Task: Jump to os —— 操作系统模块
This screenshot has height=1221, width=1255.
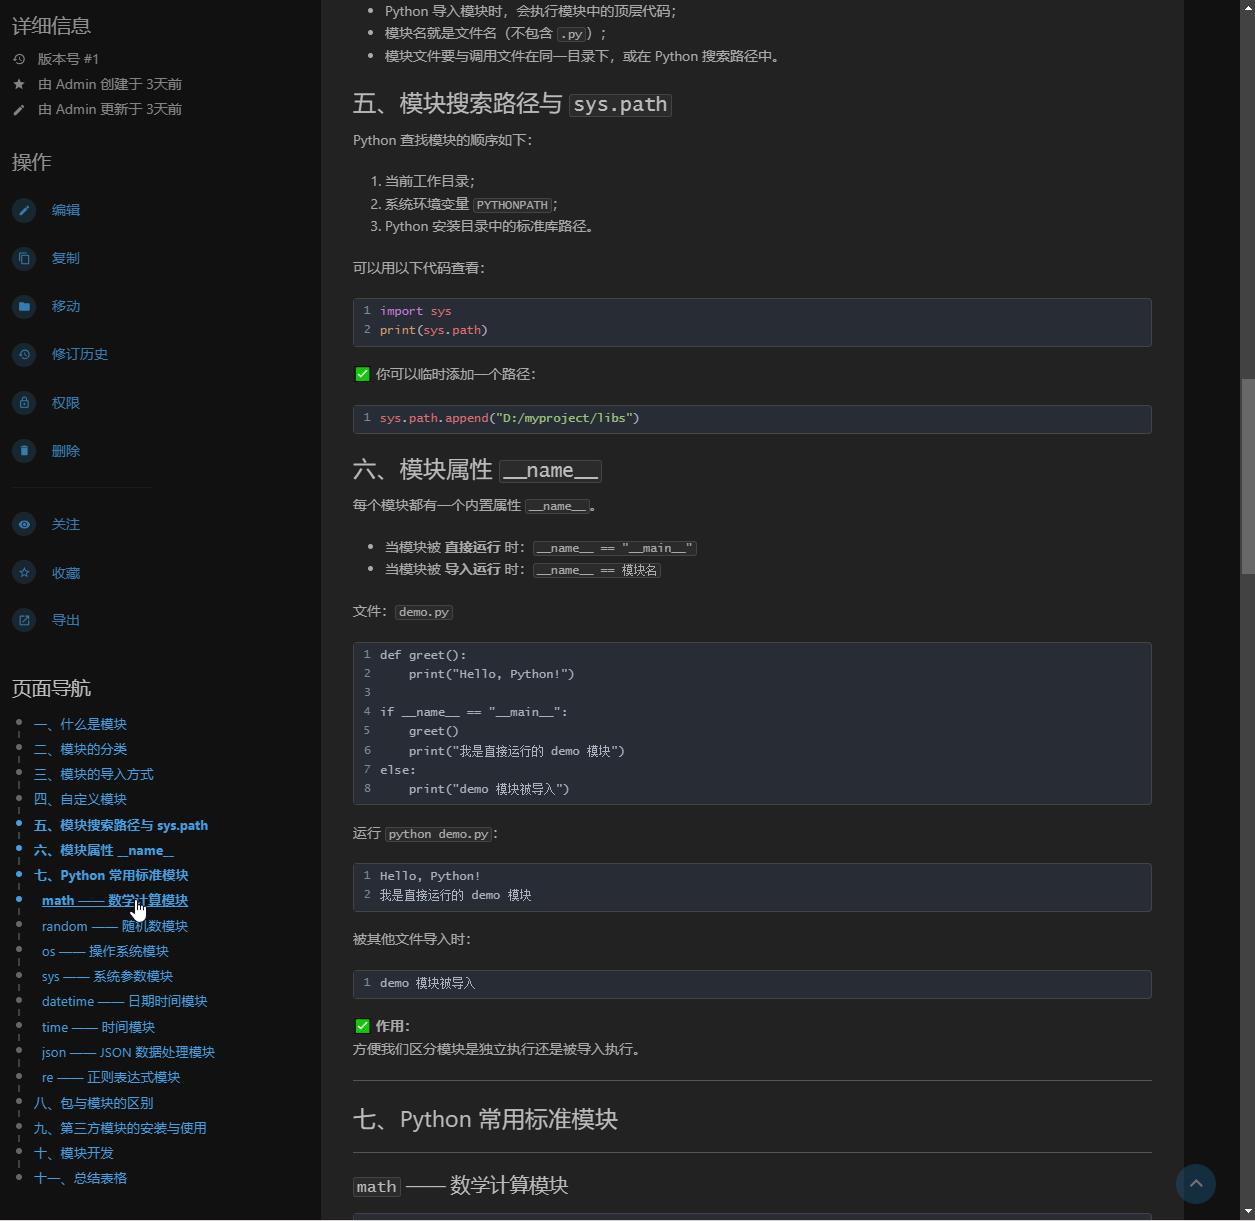Action: point(105,951)
